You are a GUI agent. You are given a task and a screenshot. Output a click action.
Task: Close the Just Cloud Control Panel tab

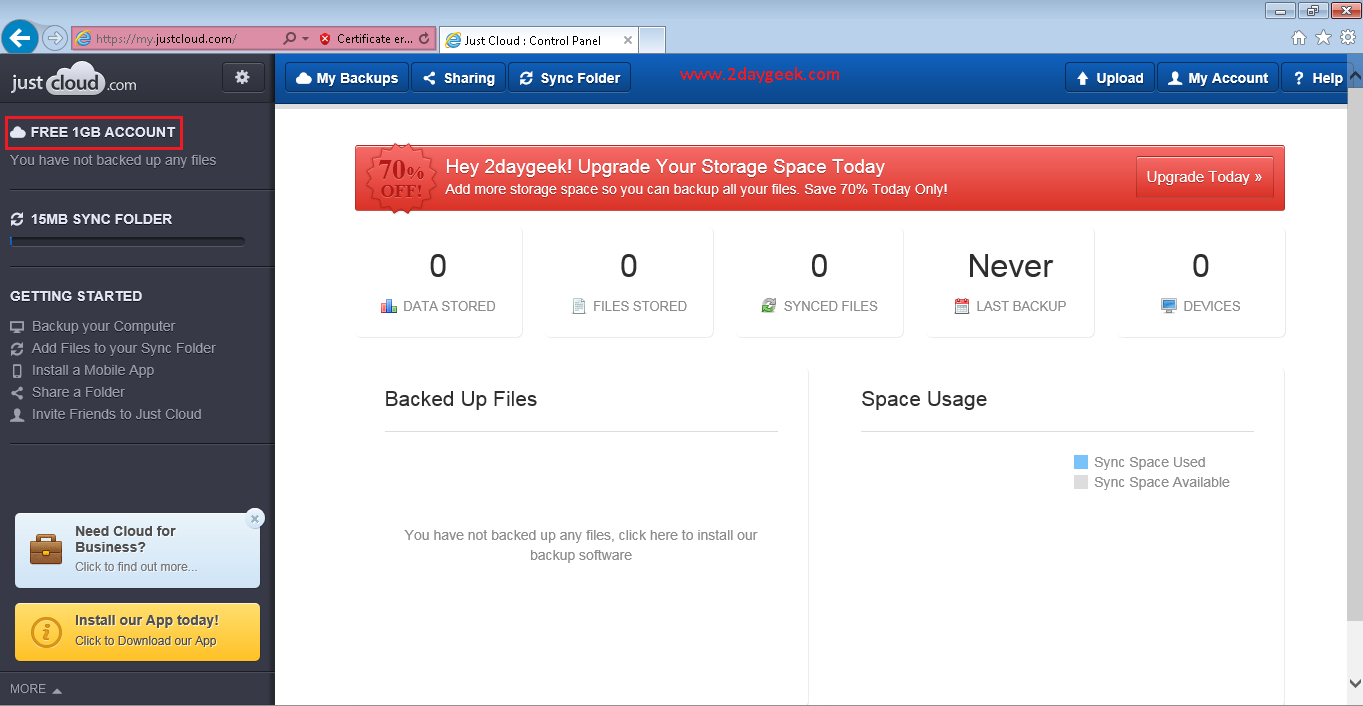[x=628, y=40]
